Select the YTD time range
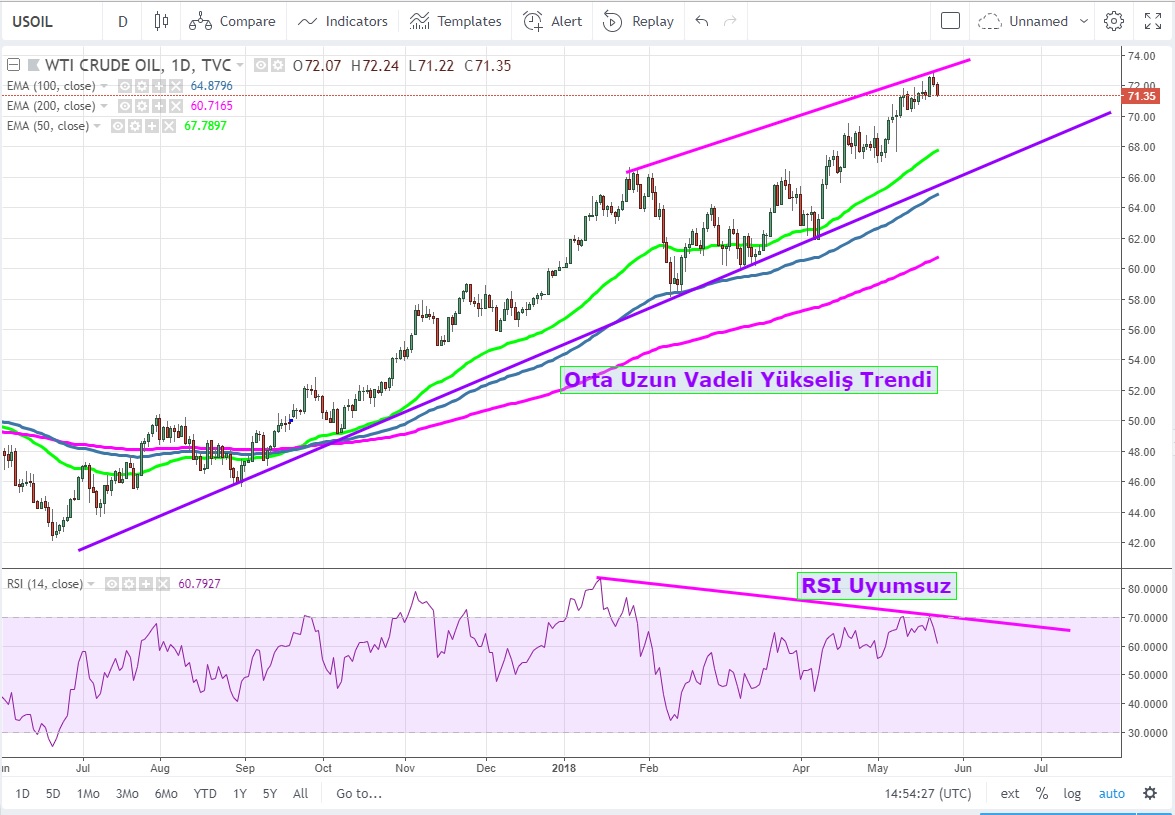Viewport: 1175px width, 815px height. [x=205, y=794]
